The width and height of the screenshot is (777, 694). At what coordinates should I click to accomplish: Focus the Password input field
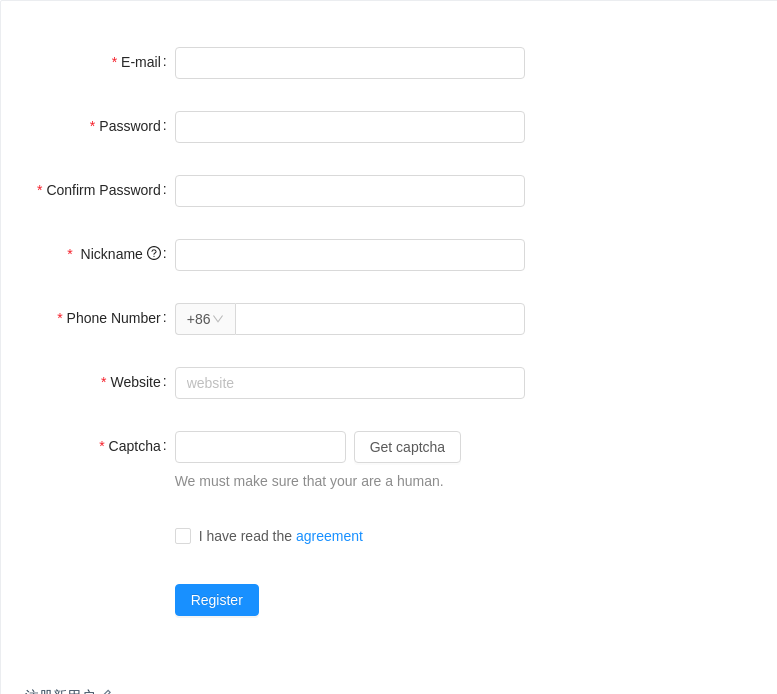click(350, 127)
